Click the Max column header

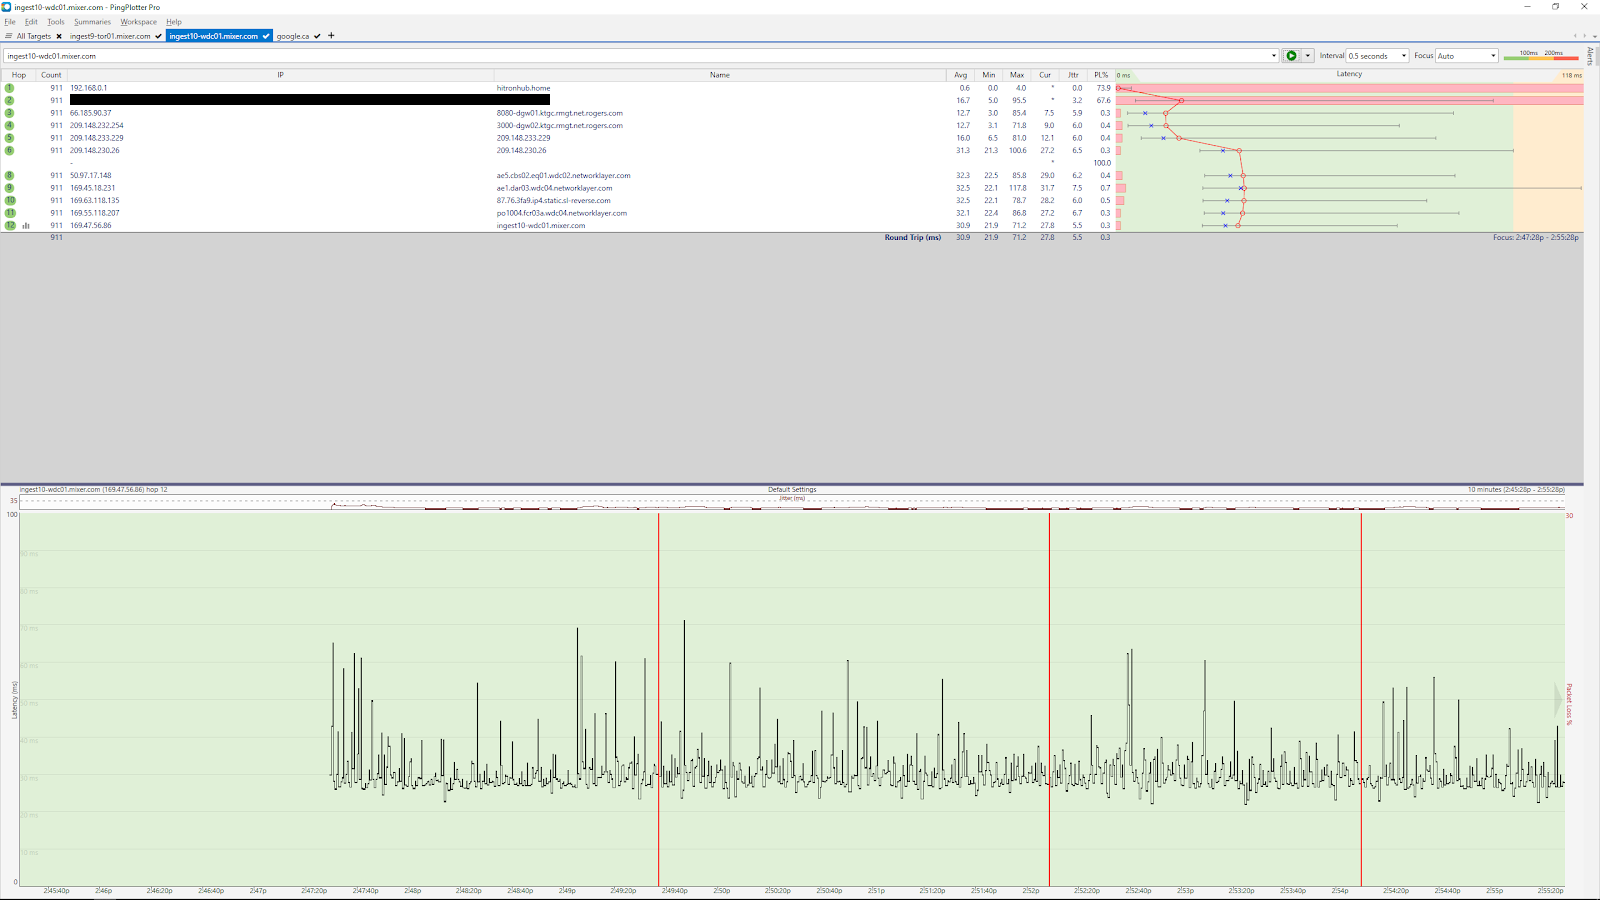1017,75
